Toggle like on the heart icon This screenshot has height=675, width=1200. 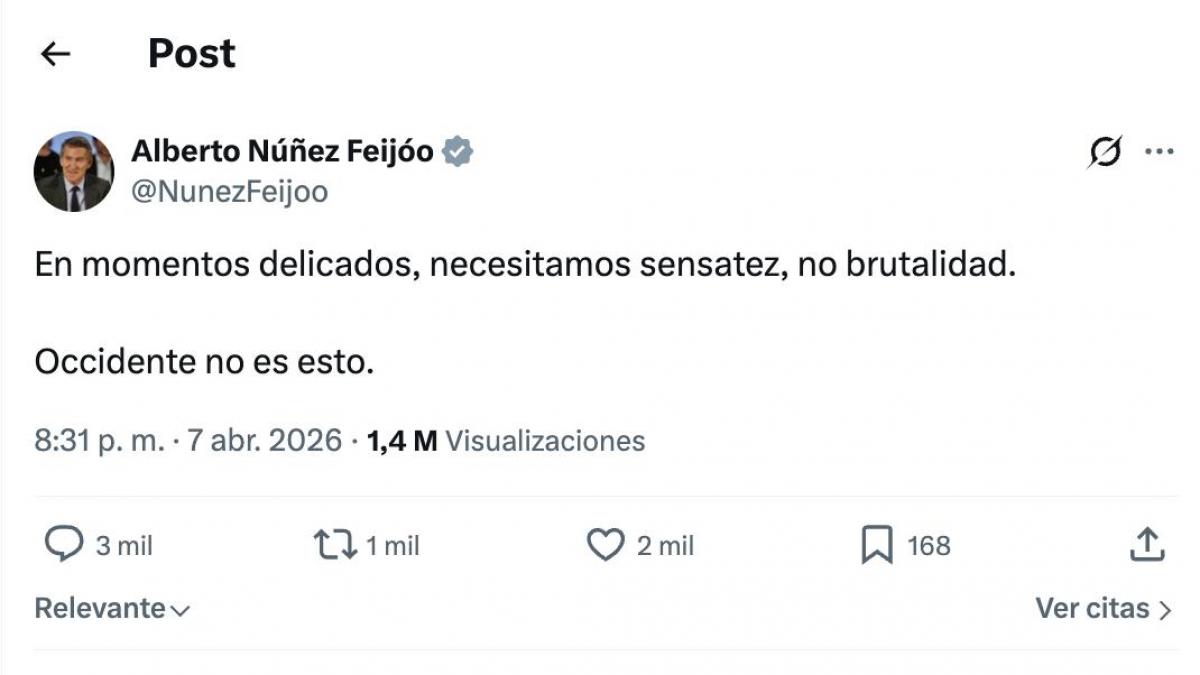point(604,545)
